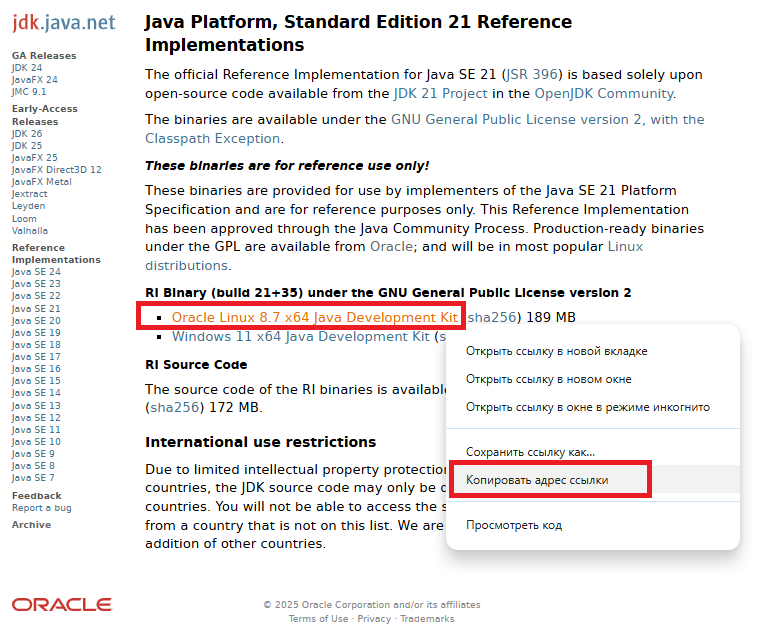Go to Java SE 19 reference implementation
771x640 pixels.
pos(36,333)
